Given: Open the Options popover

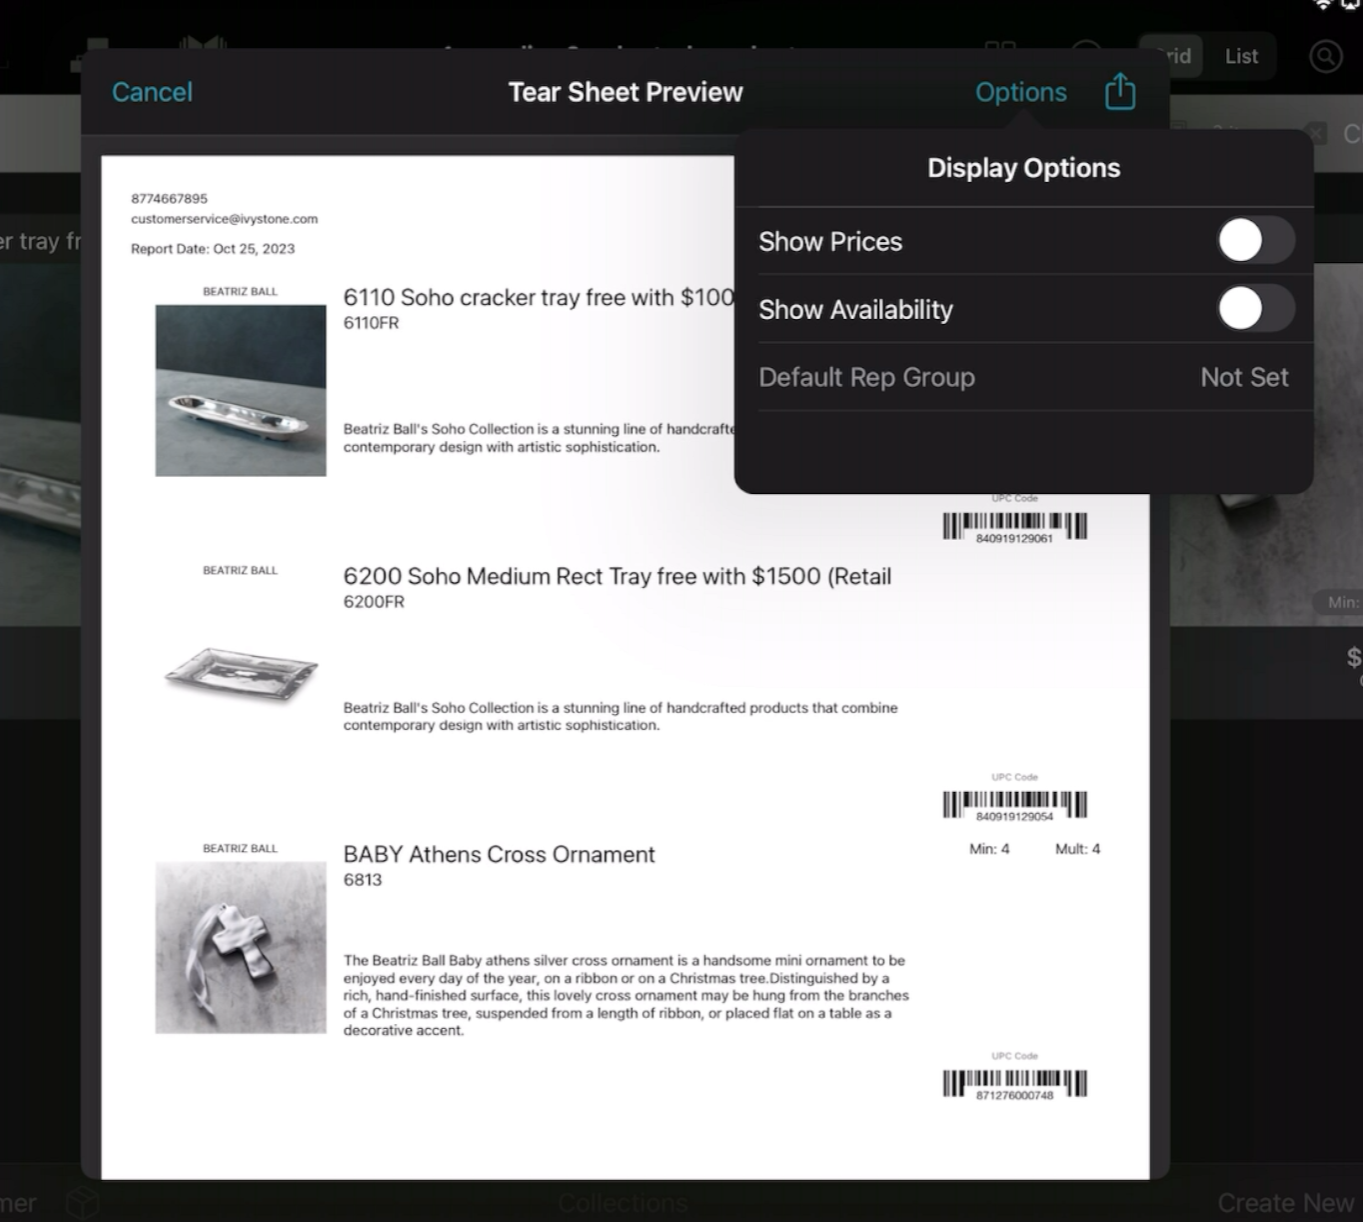Looking at the screenshot, I should coord(1021,92).
